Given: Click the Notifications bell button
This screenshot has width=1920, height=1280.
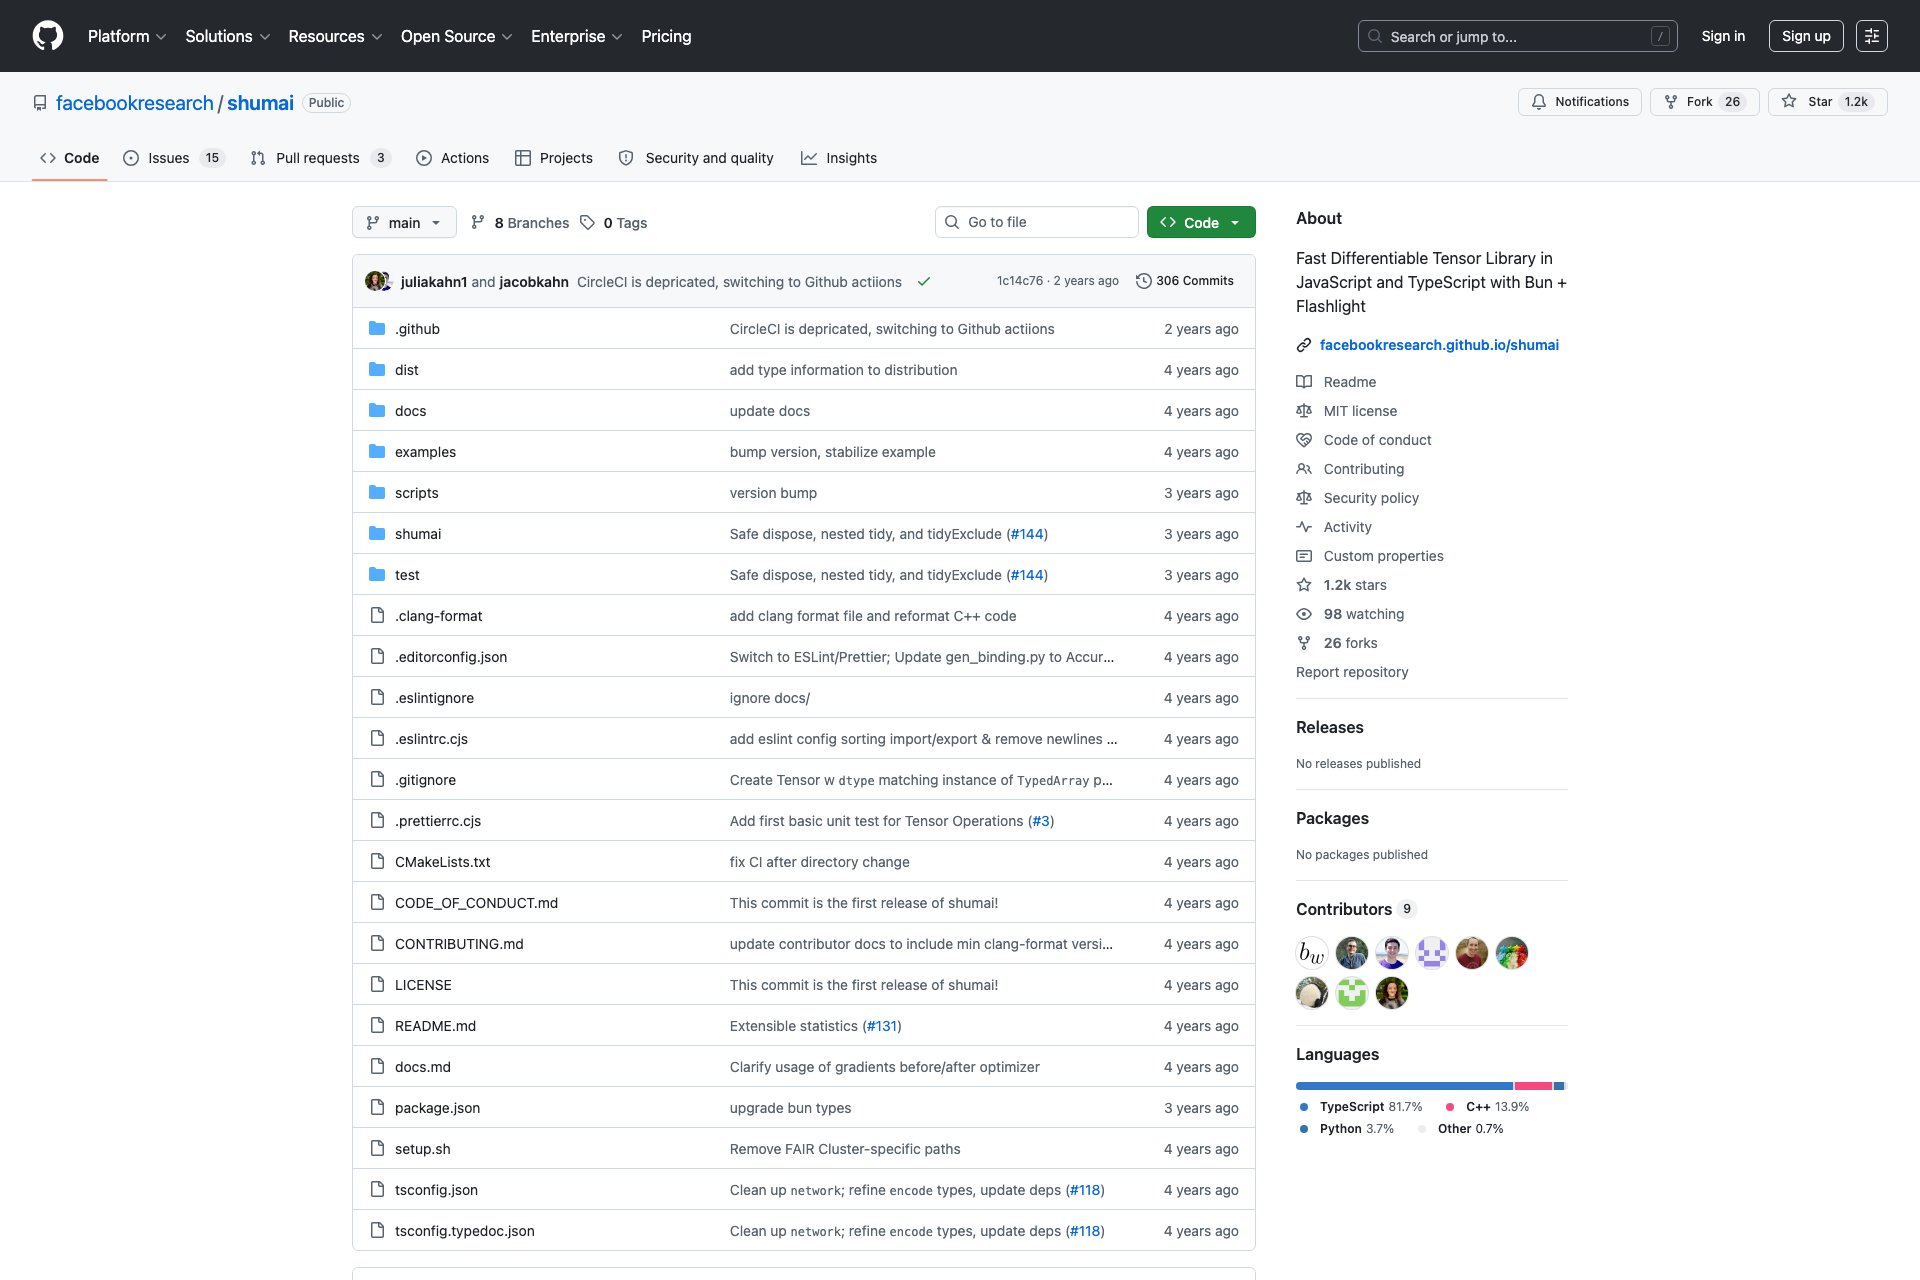Looking at the screenshot, I should (x=1579, y=102).
